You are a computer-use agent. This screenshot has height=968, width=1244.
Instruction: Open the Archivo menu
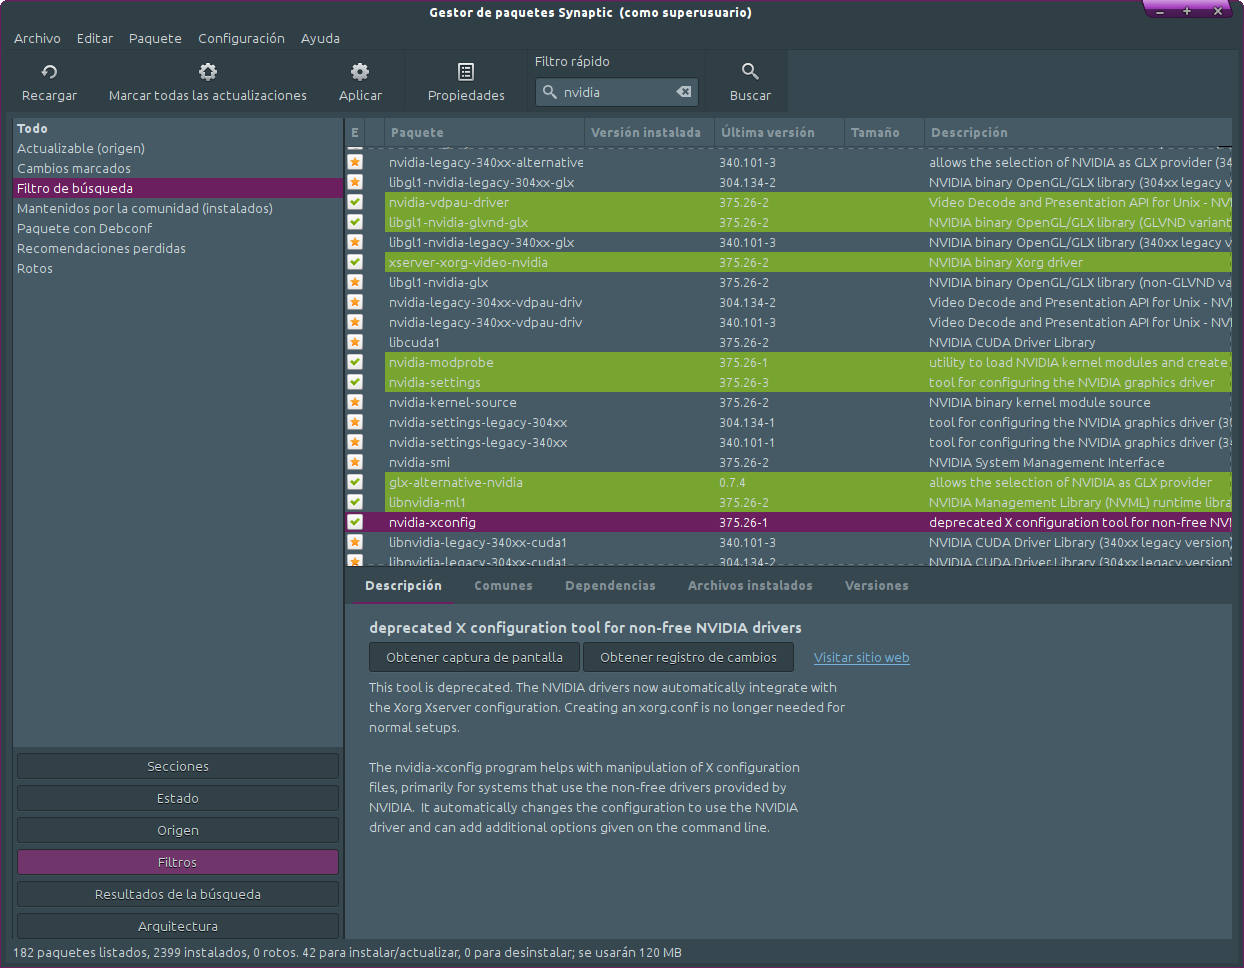point(37,38)
